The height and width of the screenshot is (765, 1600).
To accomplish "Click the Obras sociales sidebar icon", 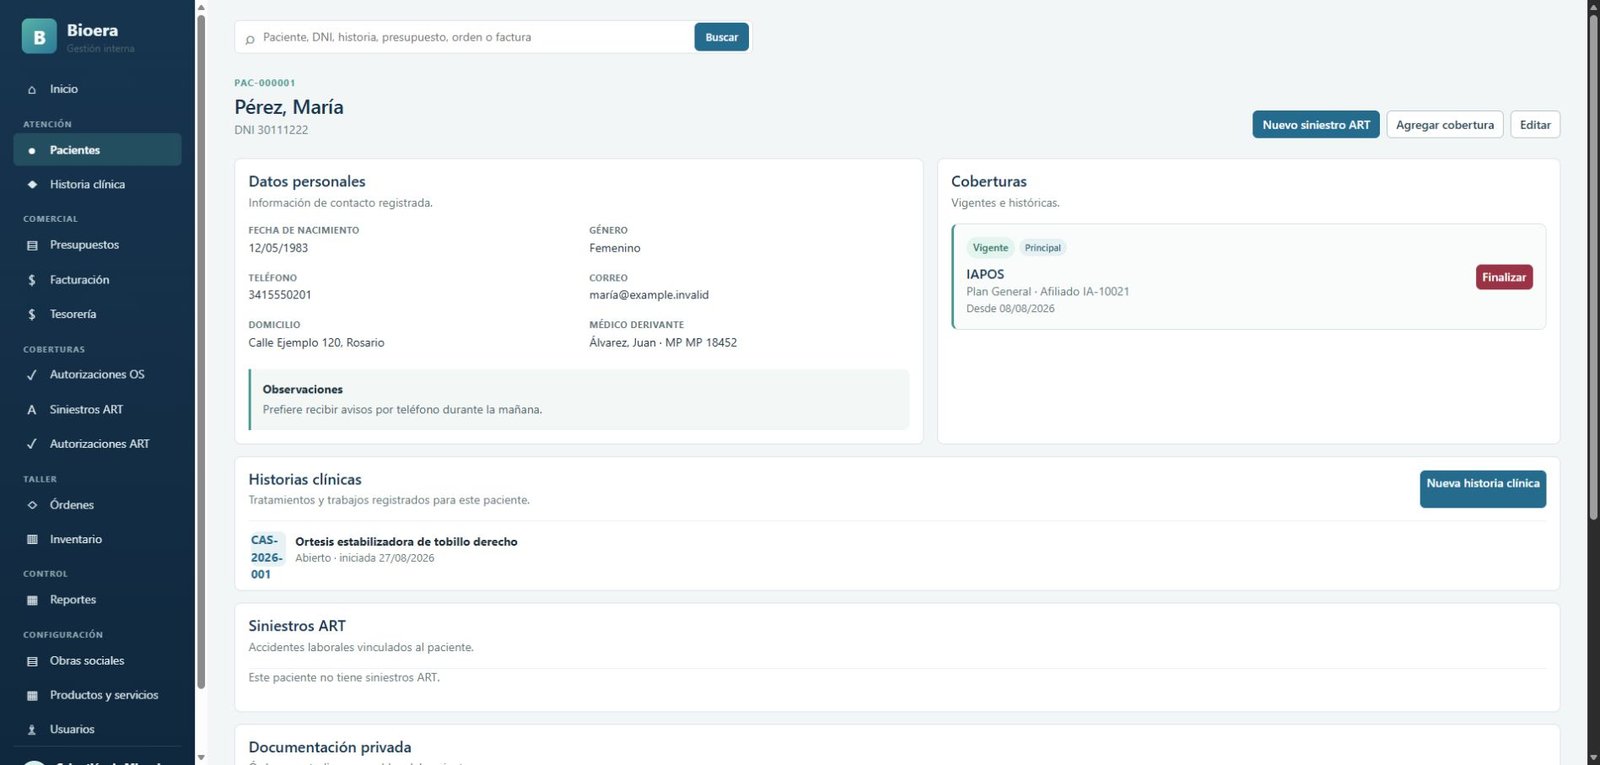I will [32, 661].
